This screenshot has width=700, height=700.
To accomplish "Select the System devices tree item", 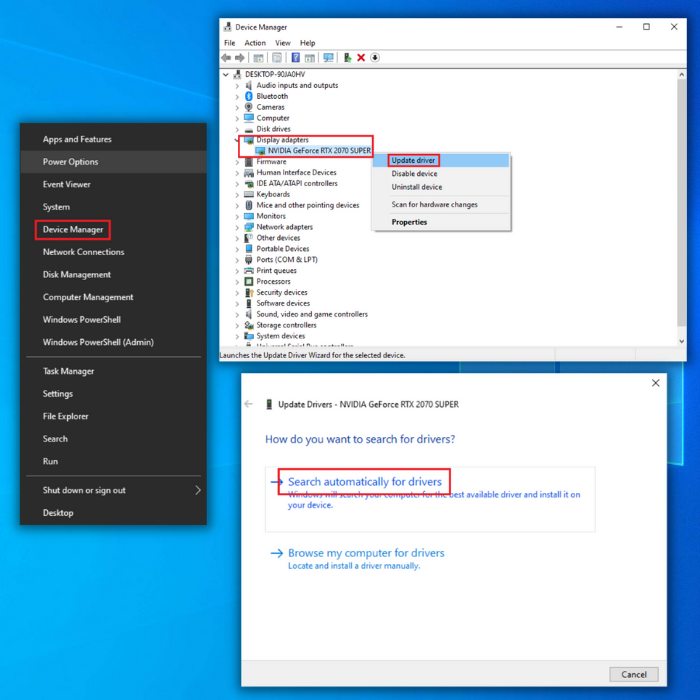I will [280, 336].
